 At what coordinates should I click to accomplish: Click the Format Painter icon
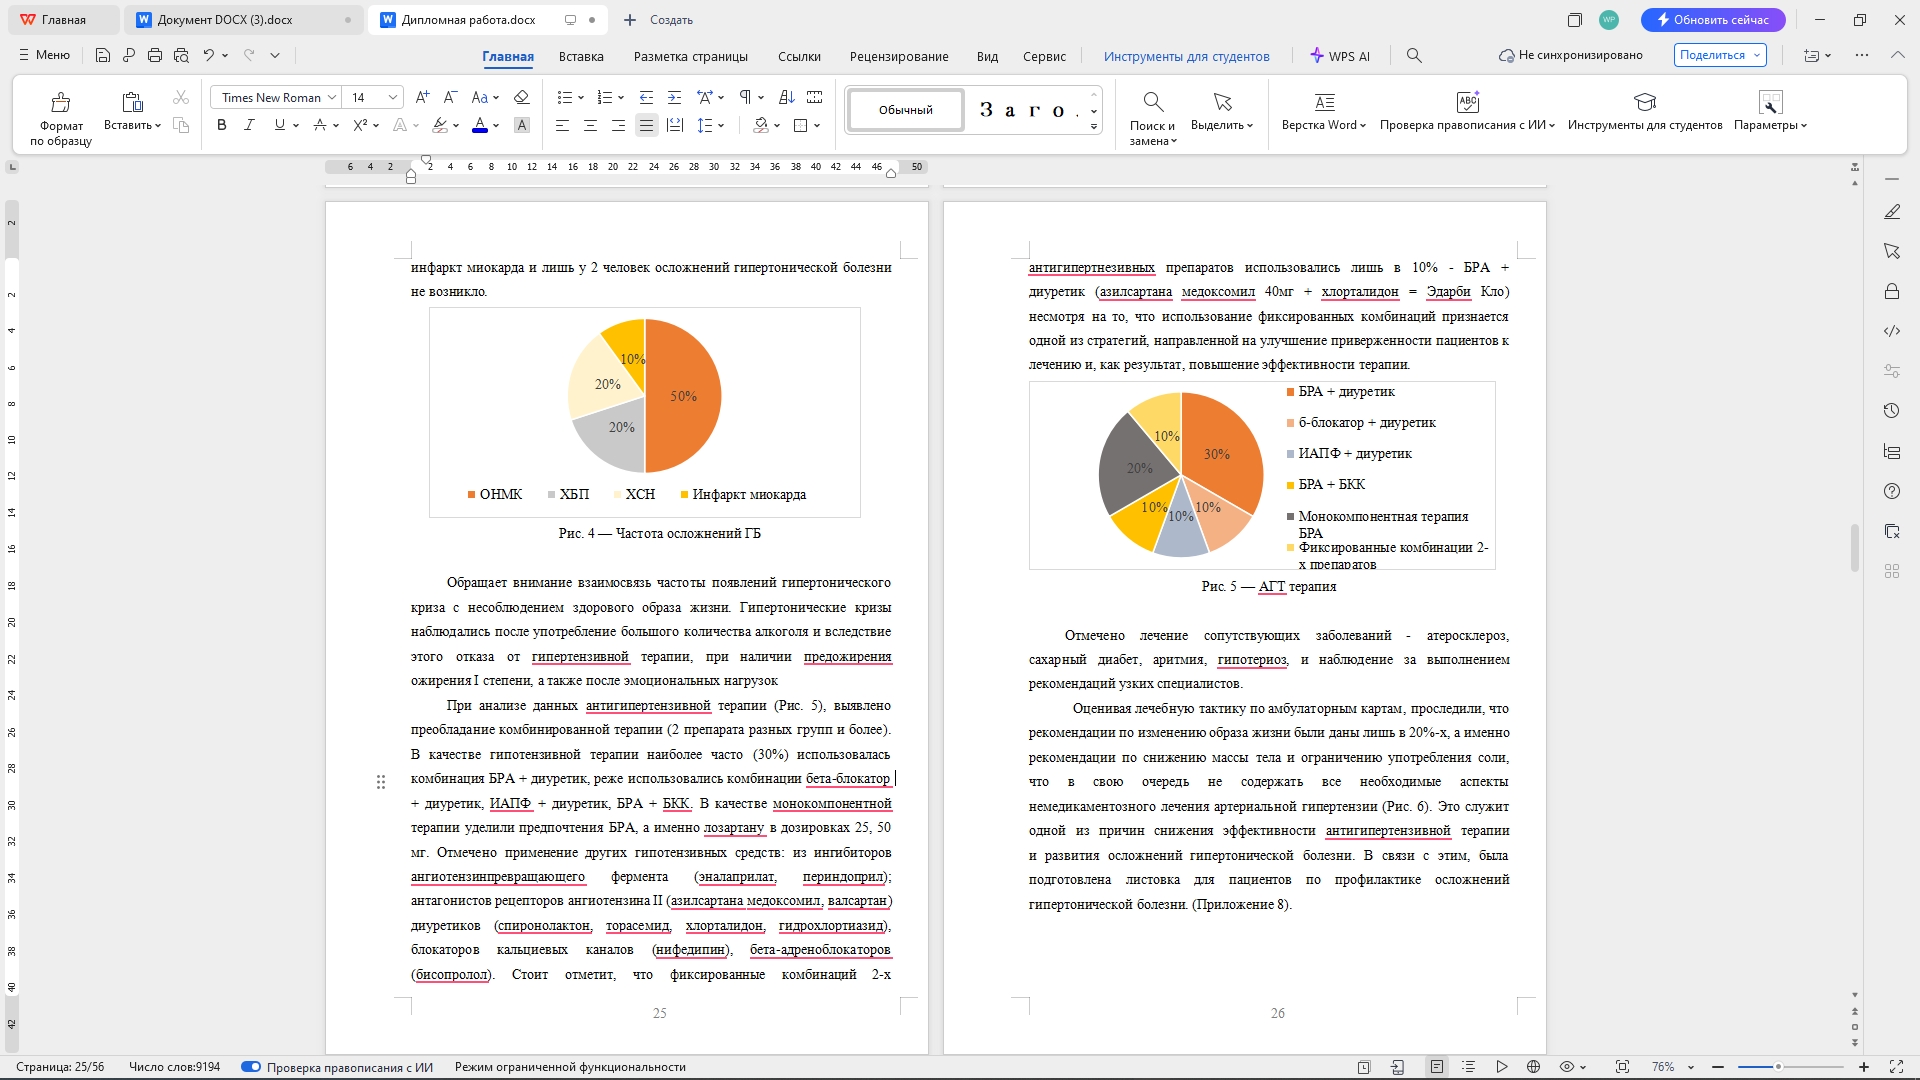click(x=61, y=102)
